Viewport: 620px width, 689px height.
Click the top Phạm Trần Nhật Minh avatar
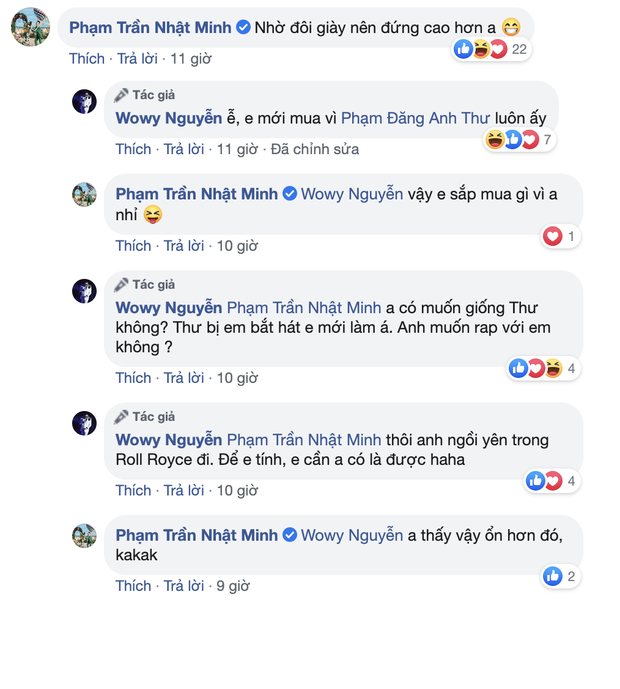tap(29, 27)
